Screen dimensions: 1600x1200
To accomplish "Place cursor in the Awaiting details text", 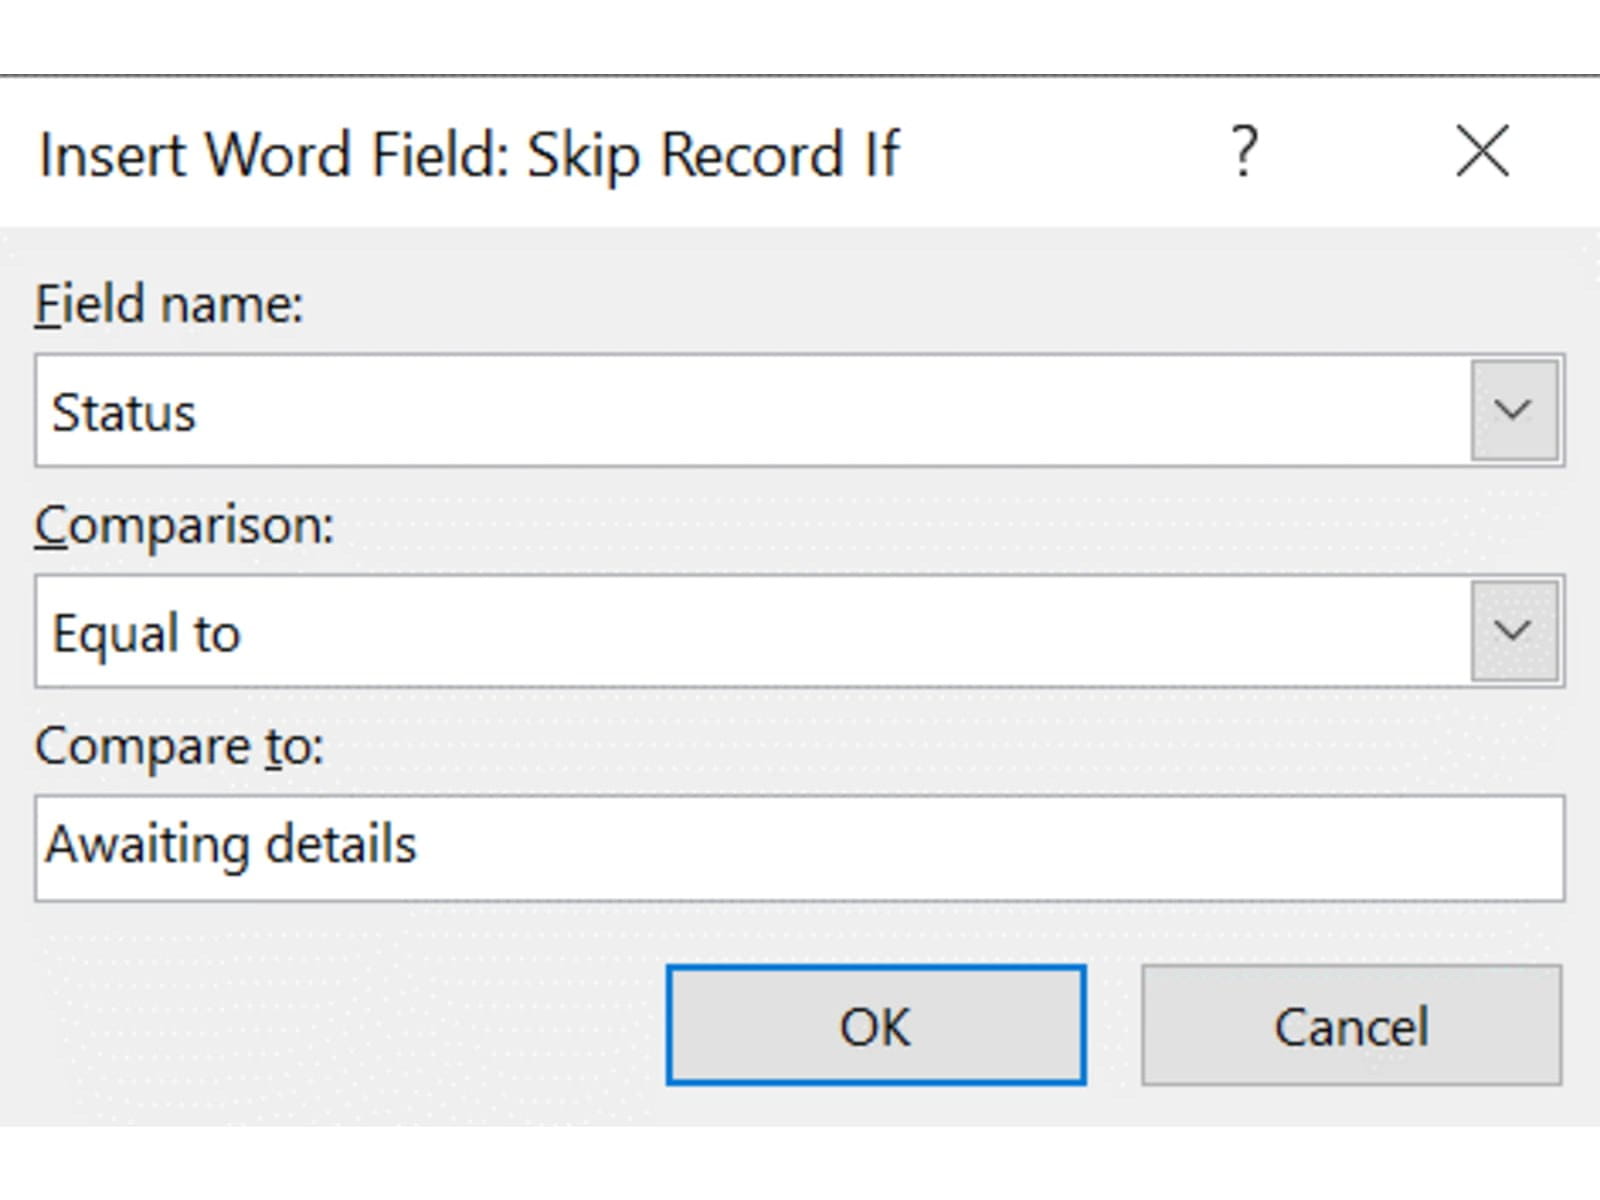I will pyautogui.click(x=231, y=845).
